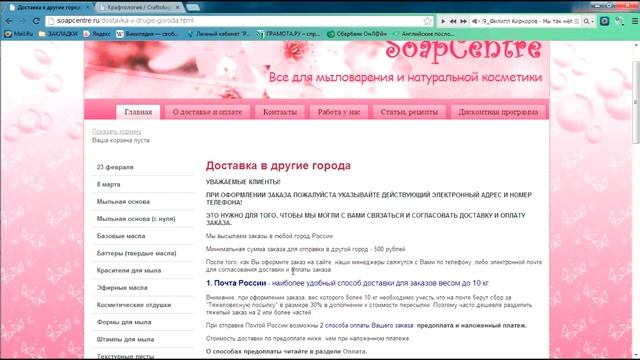Go back to the previous page

pyautogui.click(x=9, y=21)
